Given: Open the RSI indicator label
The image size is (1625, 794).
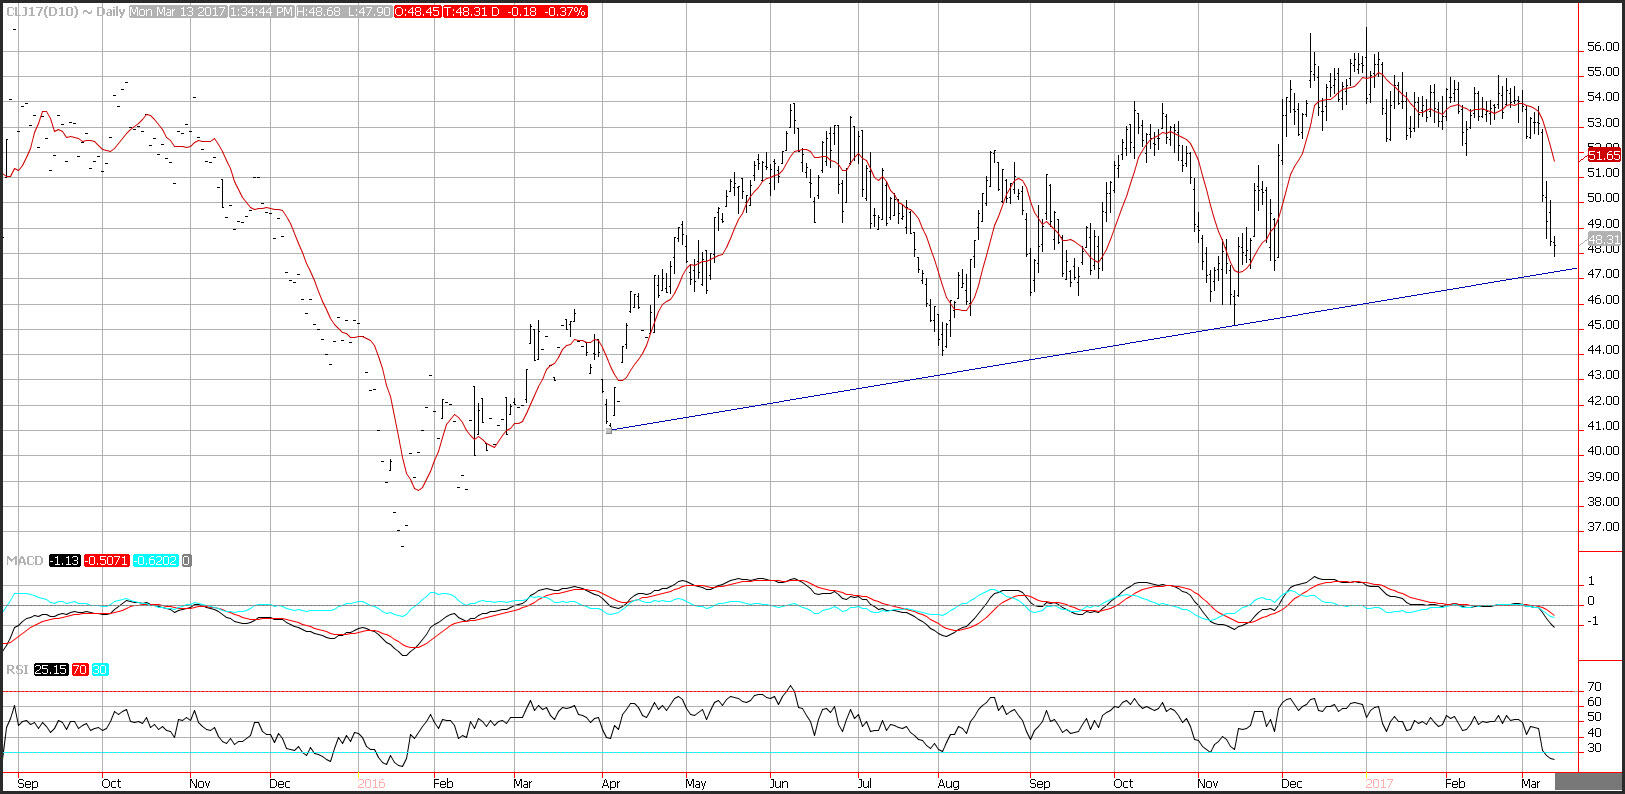Looking at the screenshot, I should click(x=17, y=669).
